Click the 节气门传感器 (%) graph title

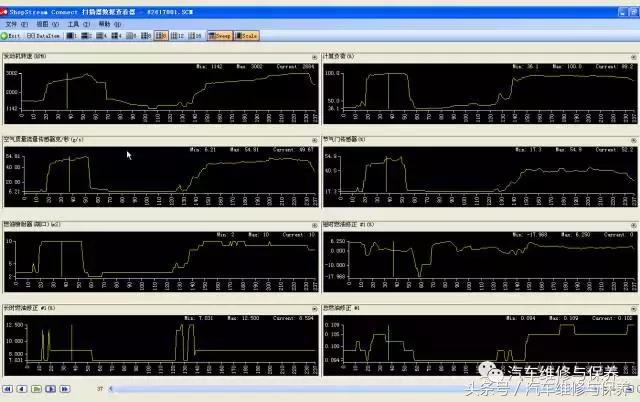pos(344,140)
